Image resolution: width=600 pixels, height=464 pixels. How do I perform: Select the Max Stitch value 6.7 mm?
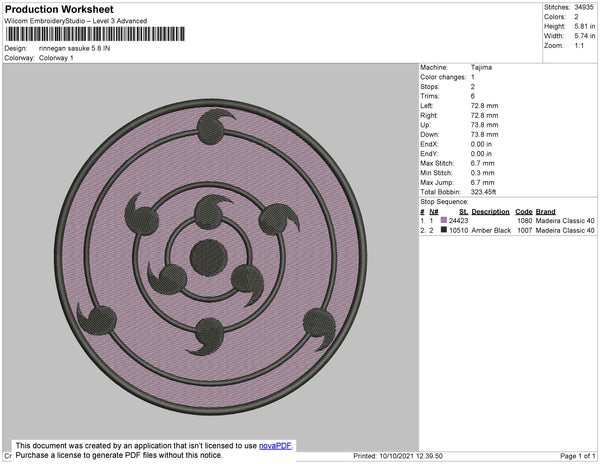[483, 163]
